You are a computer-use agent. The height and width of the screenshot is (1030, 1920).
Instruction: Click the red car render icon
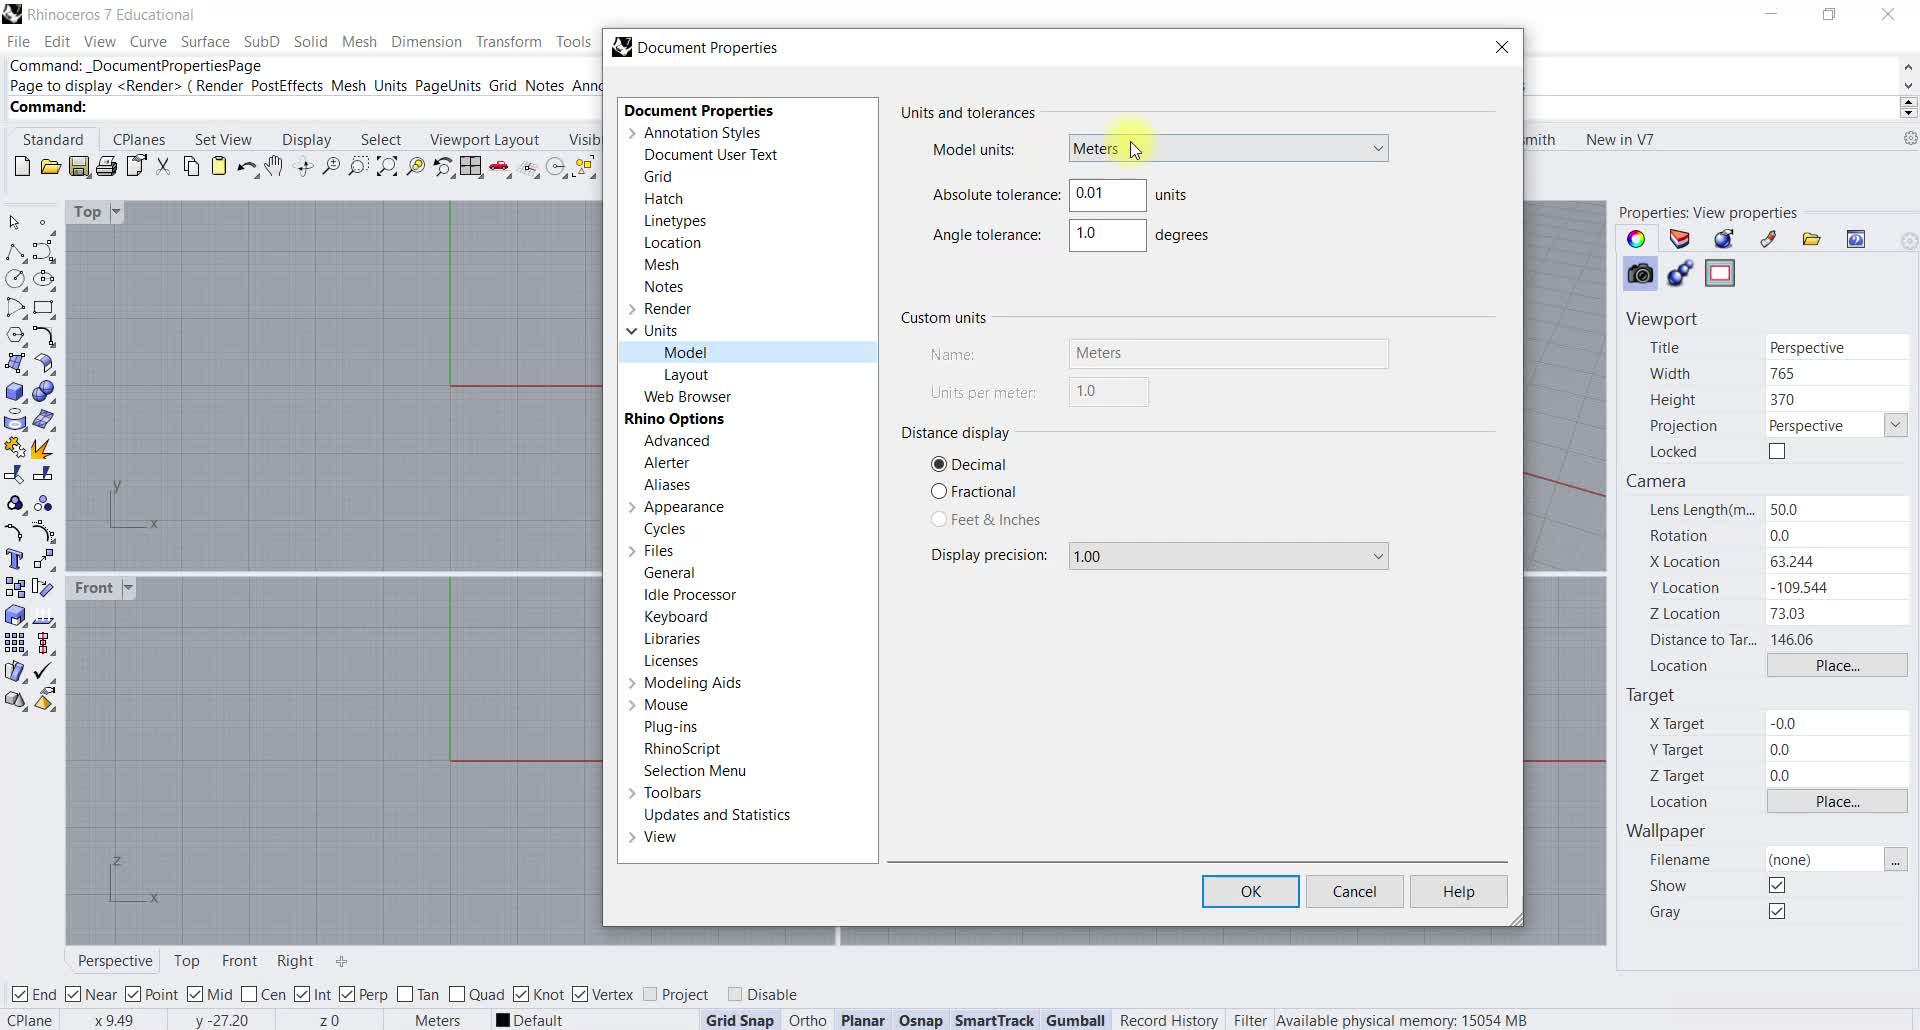pos(500,167)
